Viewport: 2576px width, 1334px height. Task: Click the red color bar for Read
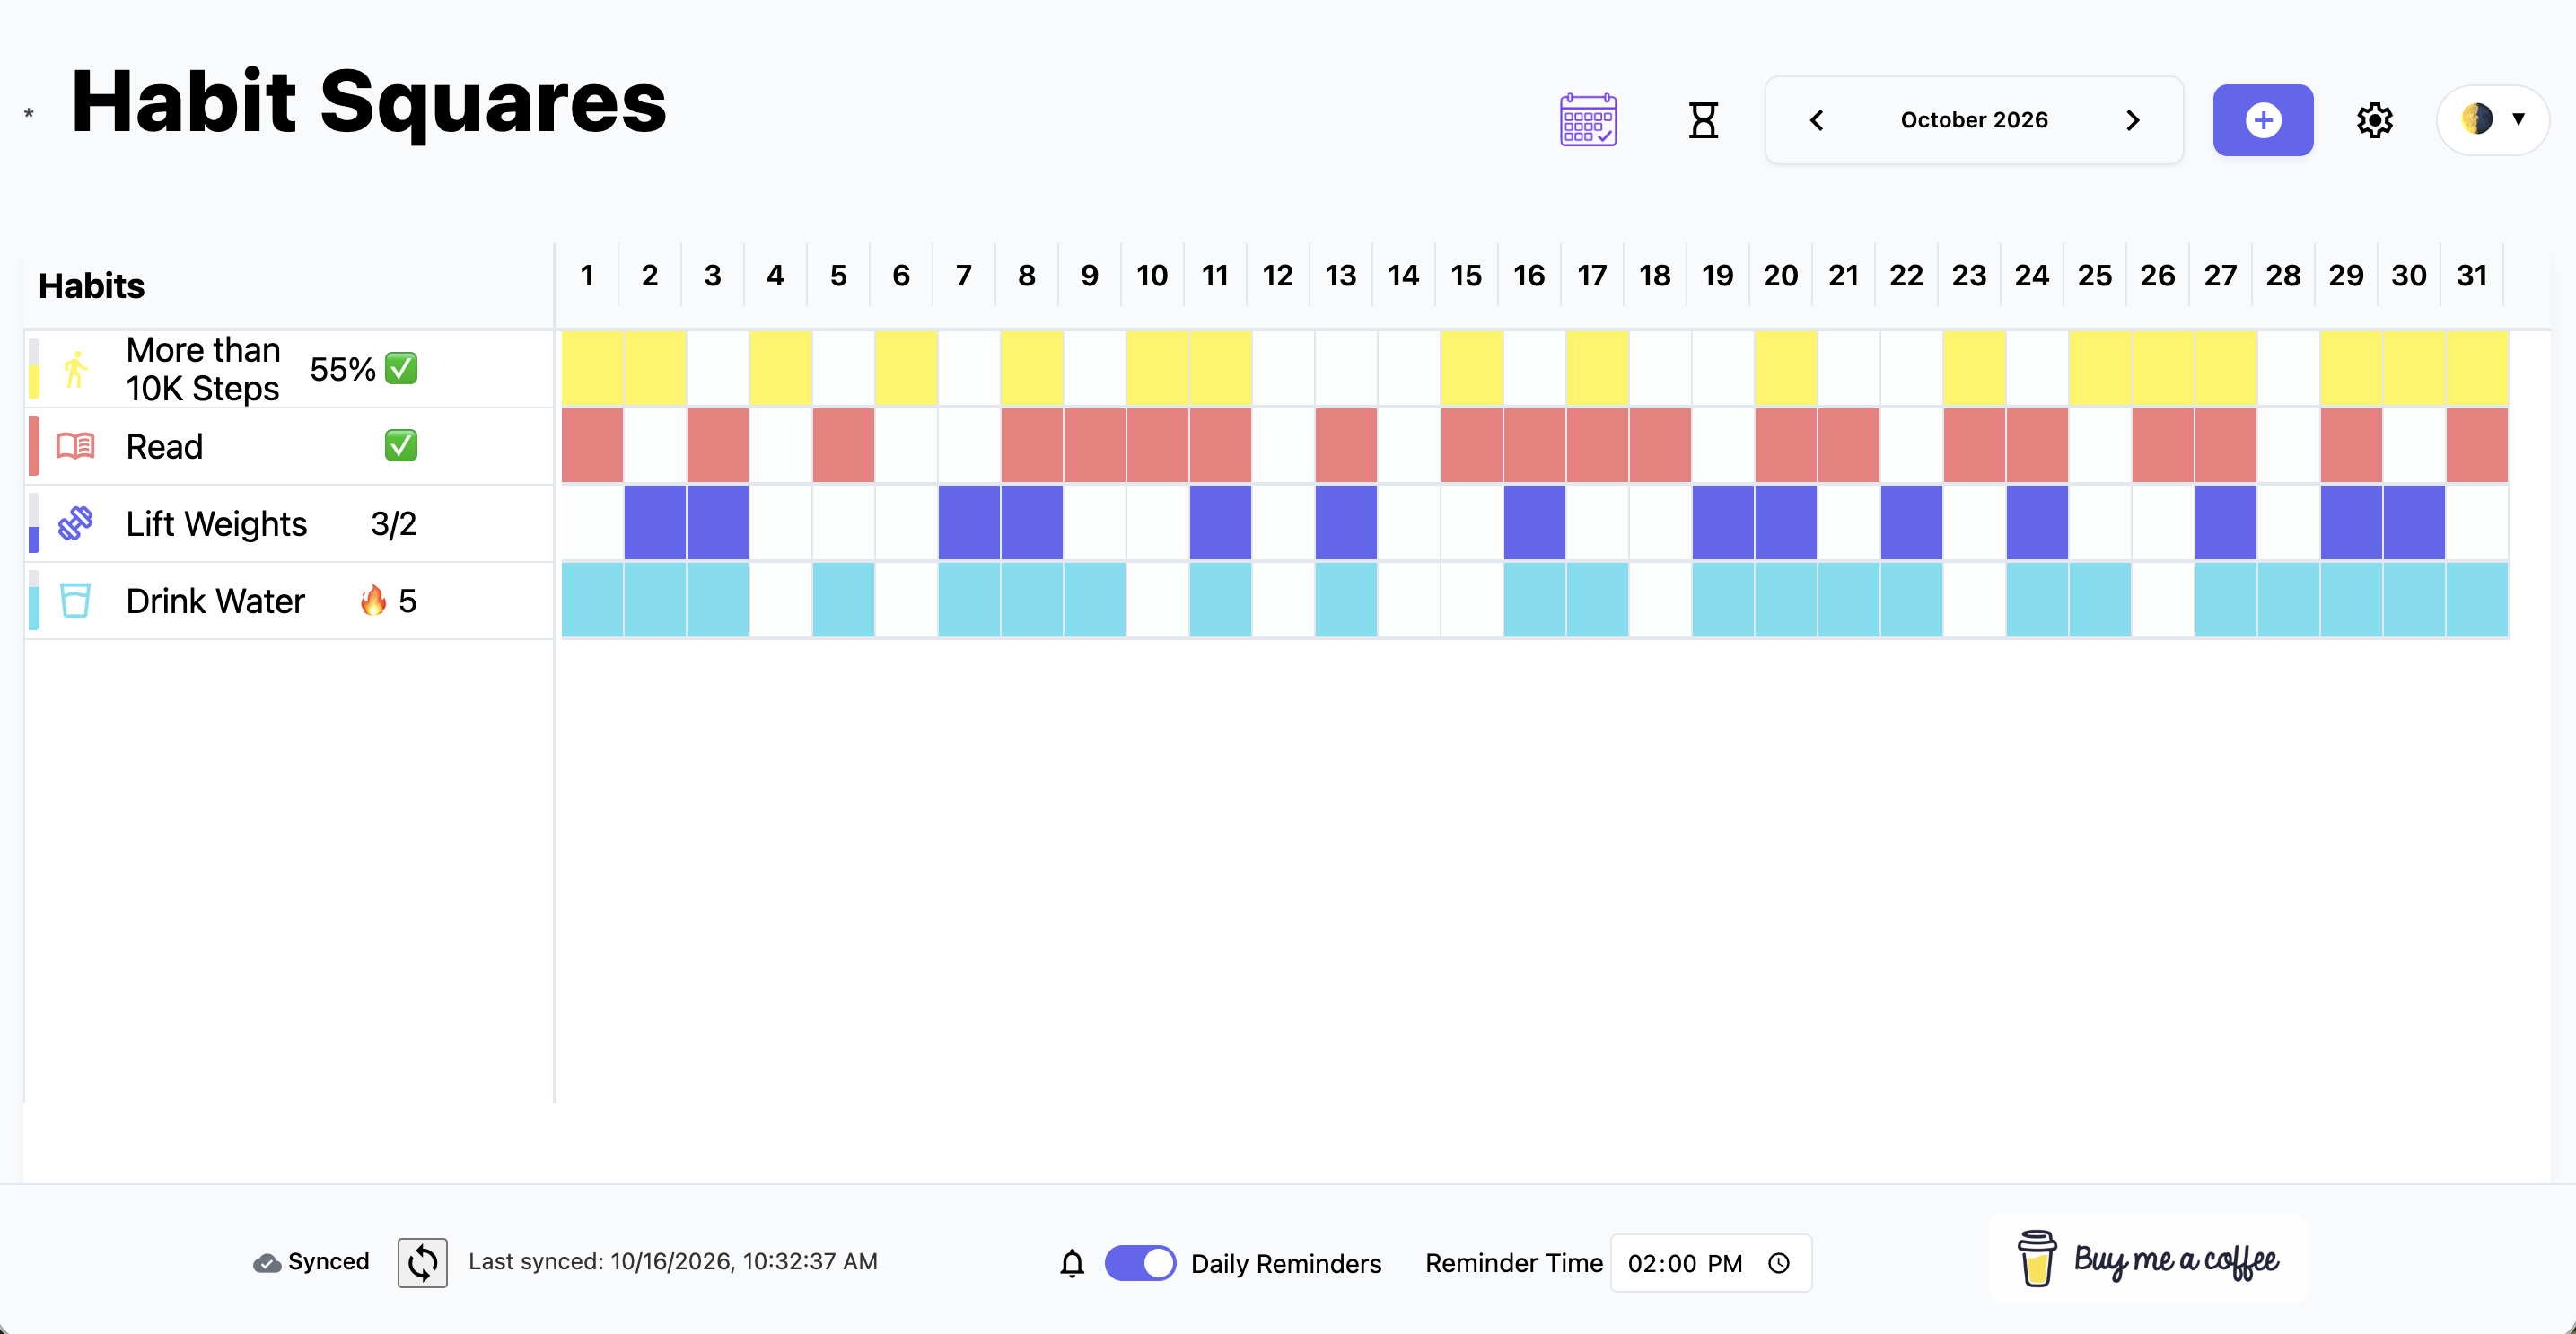pos(34,446)
